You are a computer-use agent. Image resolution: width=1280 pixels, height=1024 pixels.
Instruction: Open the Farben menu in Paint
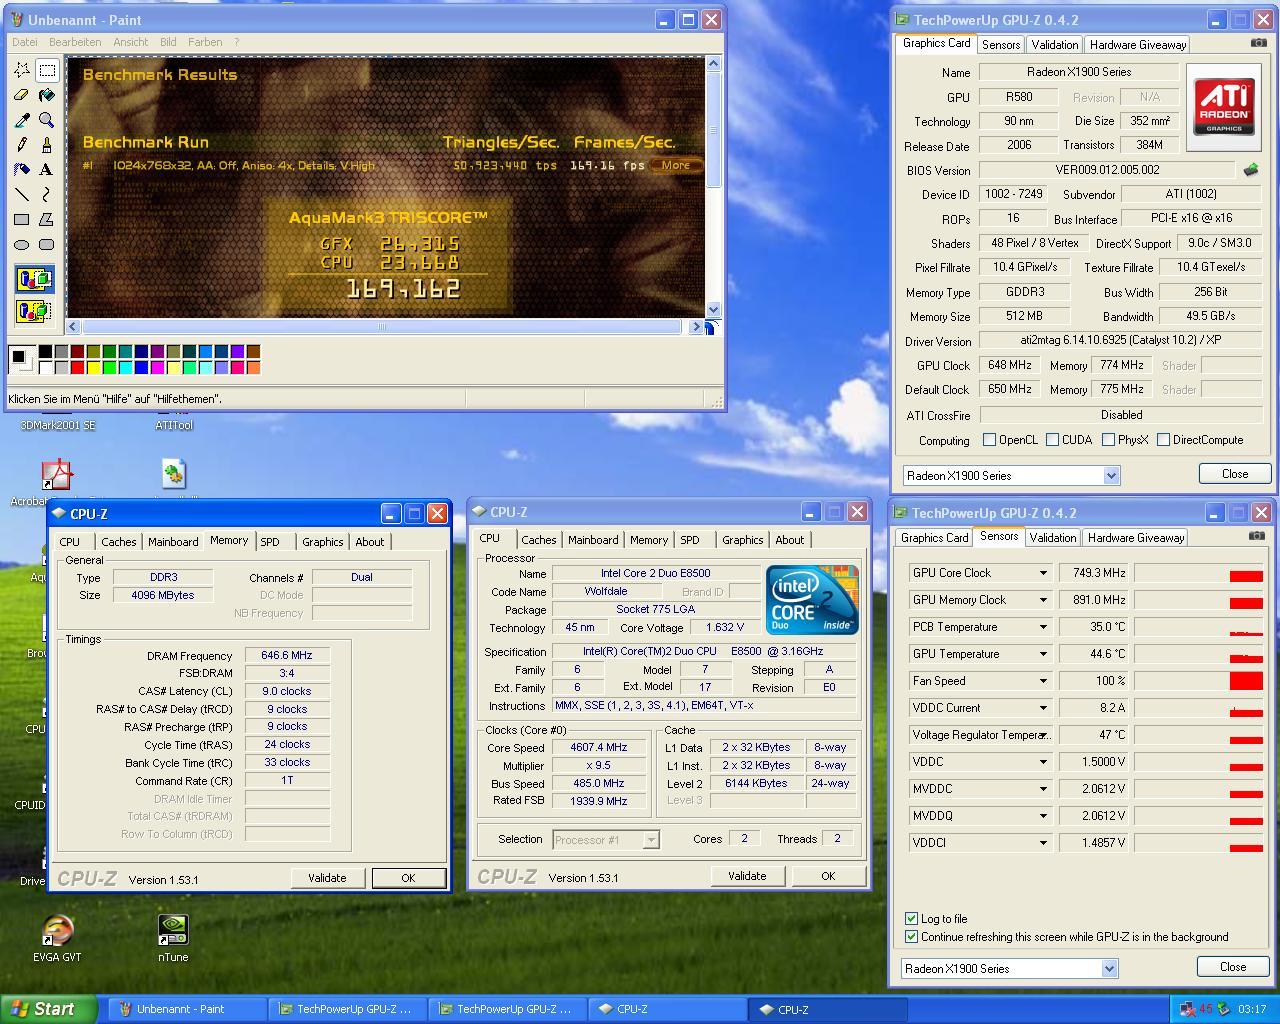click(205, 42)
